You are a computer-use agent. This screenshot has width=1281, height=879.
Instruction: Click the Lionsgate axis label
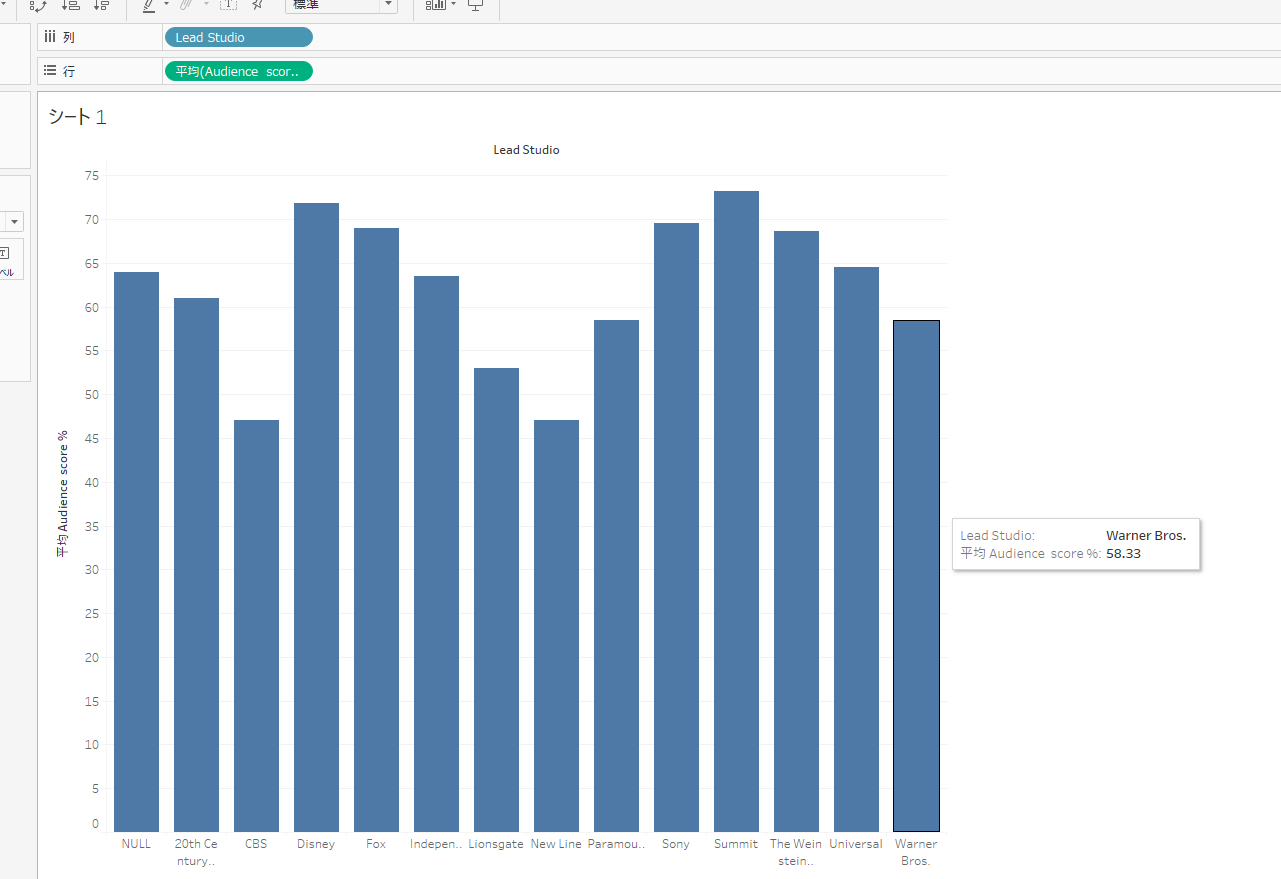point(496,844)
